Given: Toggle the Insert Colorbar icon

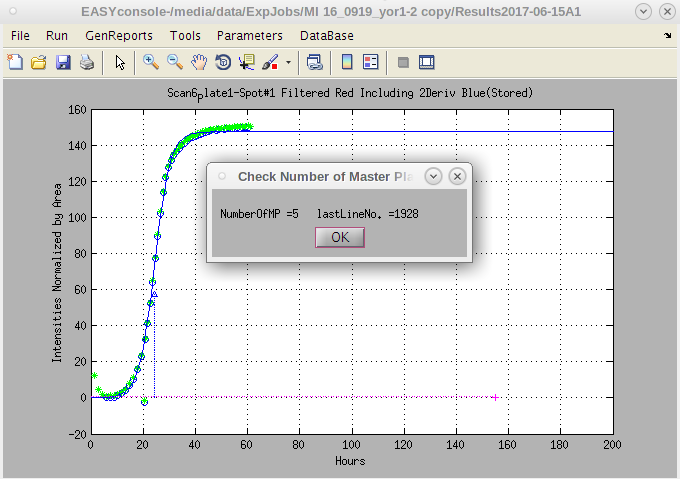Looking at the screenshot, I should [x=347, y=62].
